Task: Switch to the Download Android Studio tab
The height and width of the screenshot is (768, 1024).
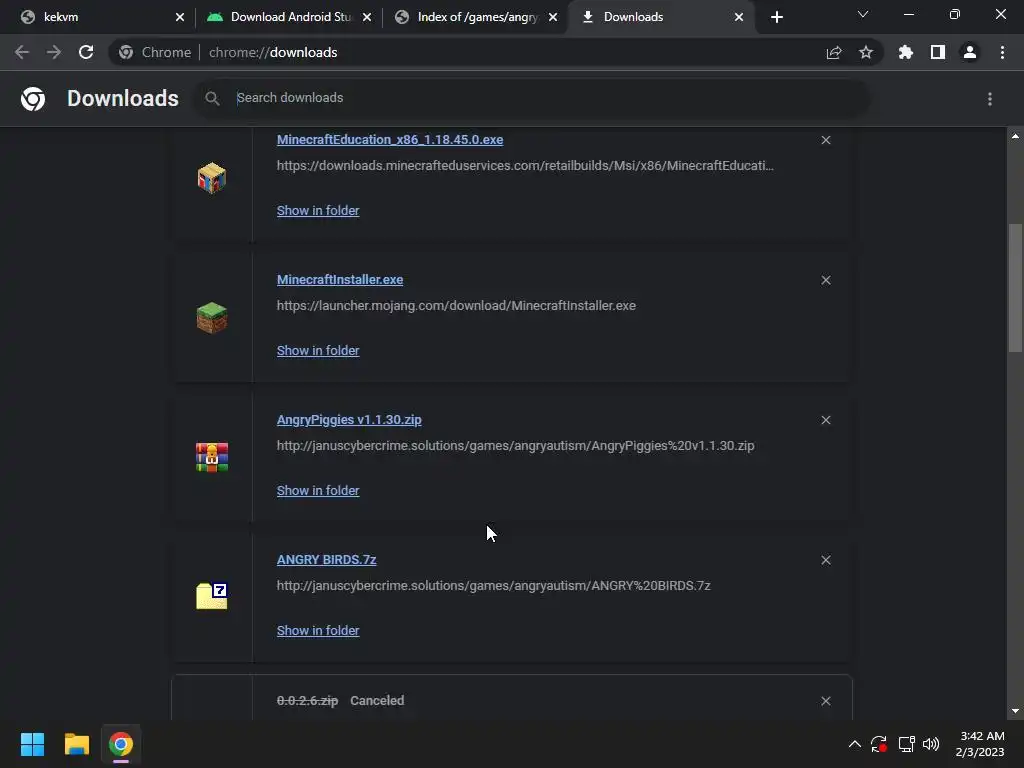Action: (x=289, y=17)
